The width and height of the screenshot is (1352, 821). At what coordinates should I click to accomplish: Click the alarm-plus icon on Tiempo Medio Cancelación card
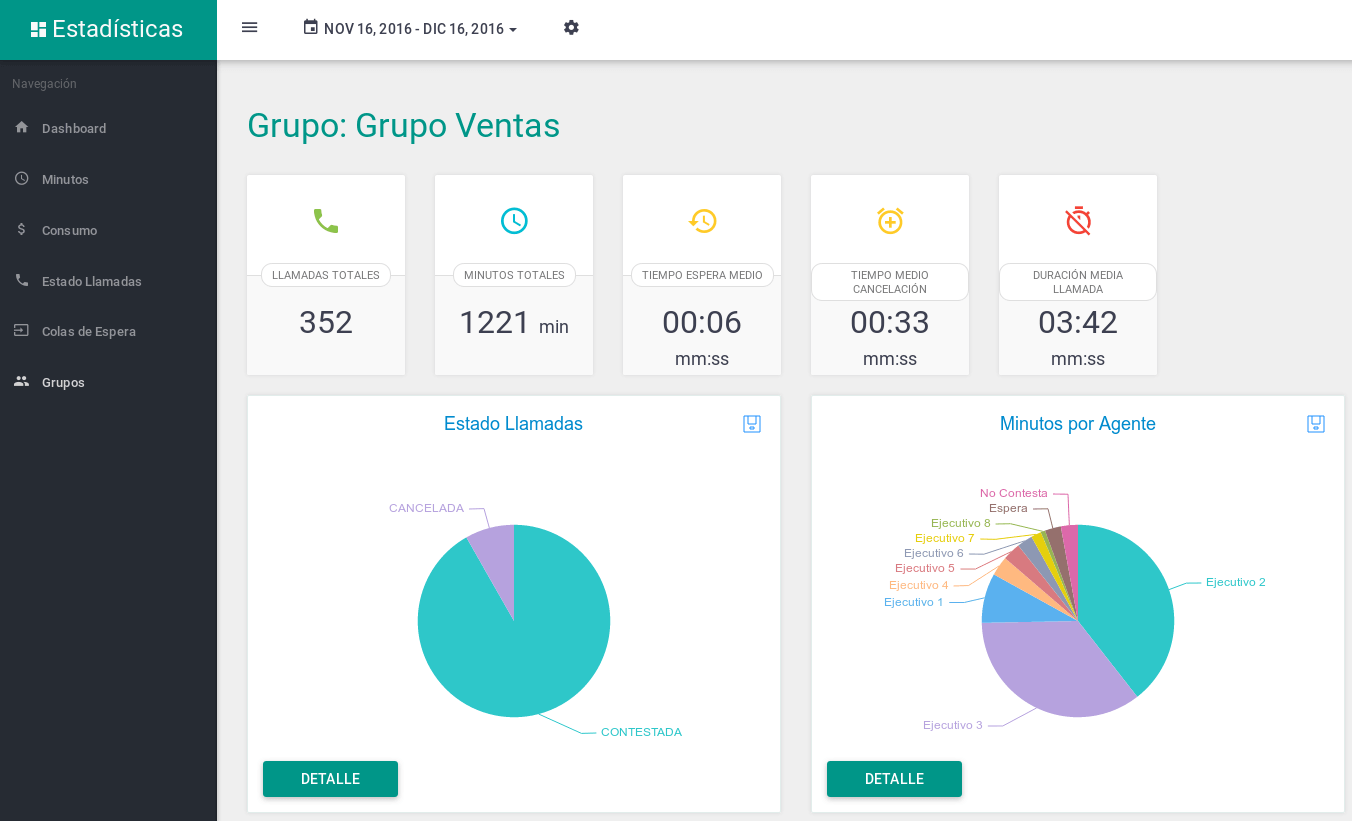[x=890, y=221]
